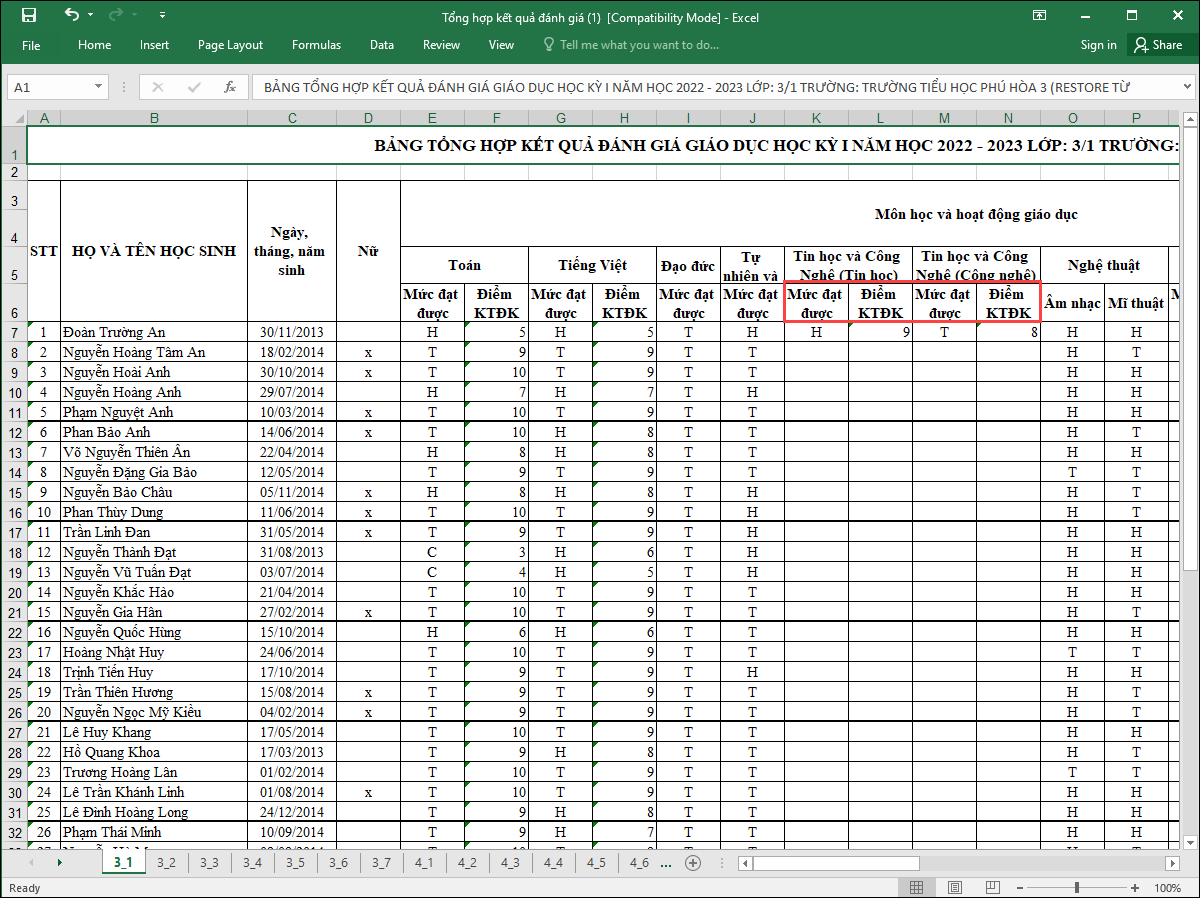Click the Save icon in the title bar
The width and height of the screenshot is (1200, 898).
[28, 15]
